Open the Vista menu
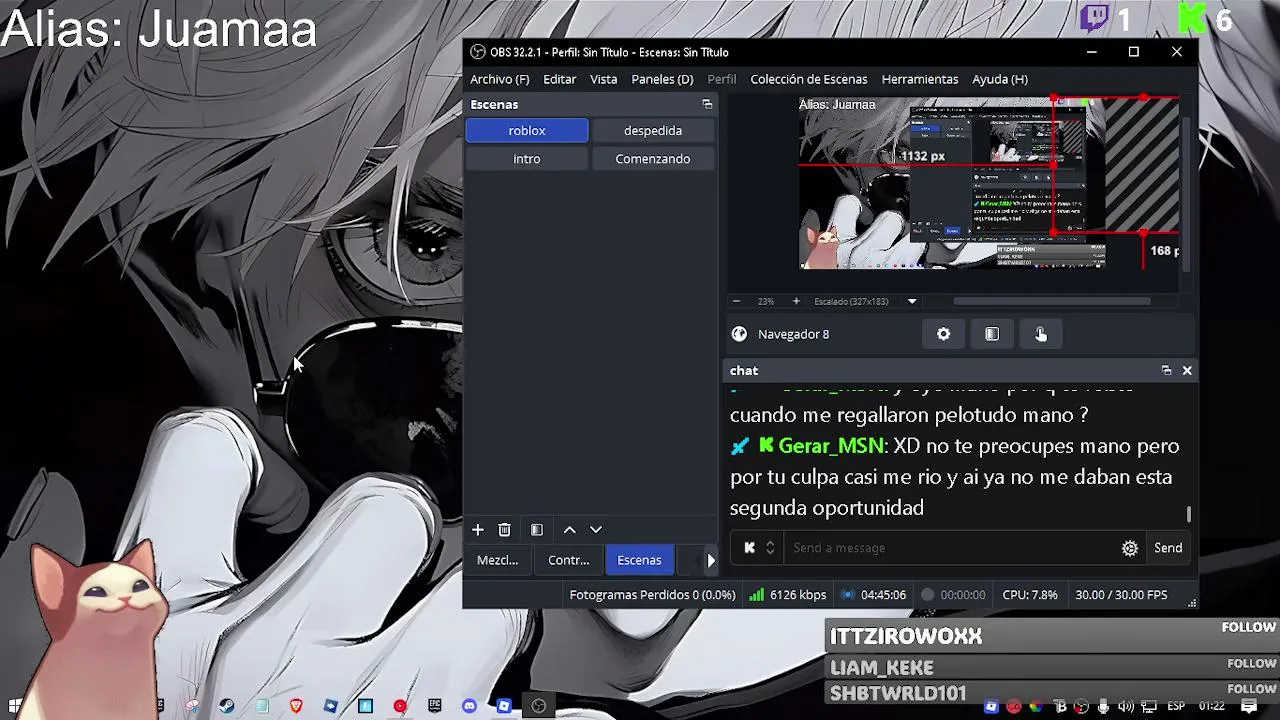Viewport: 1280px width, 720px height. tap(603, 79)
